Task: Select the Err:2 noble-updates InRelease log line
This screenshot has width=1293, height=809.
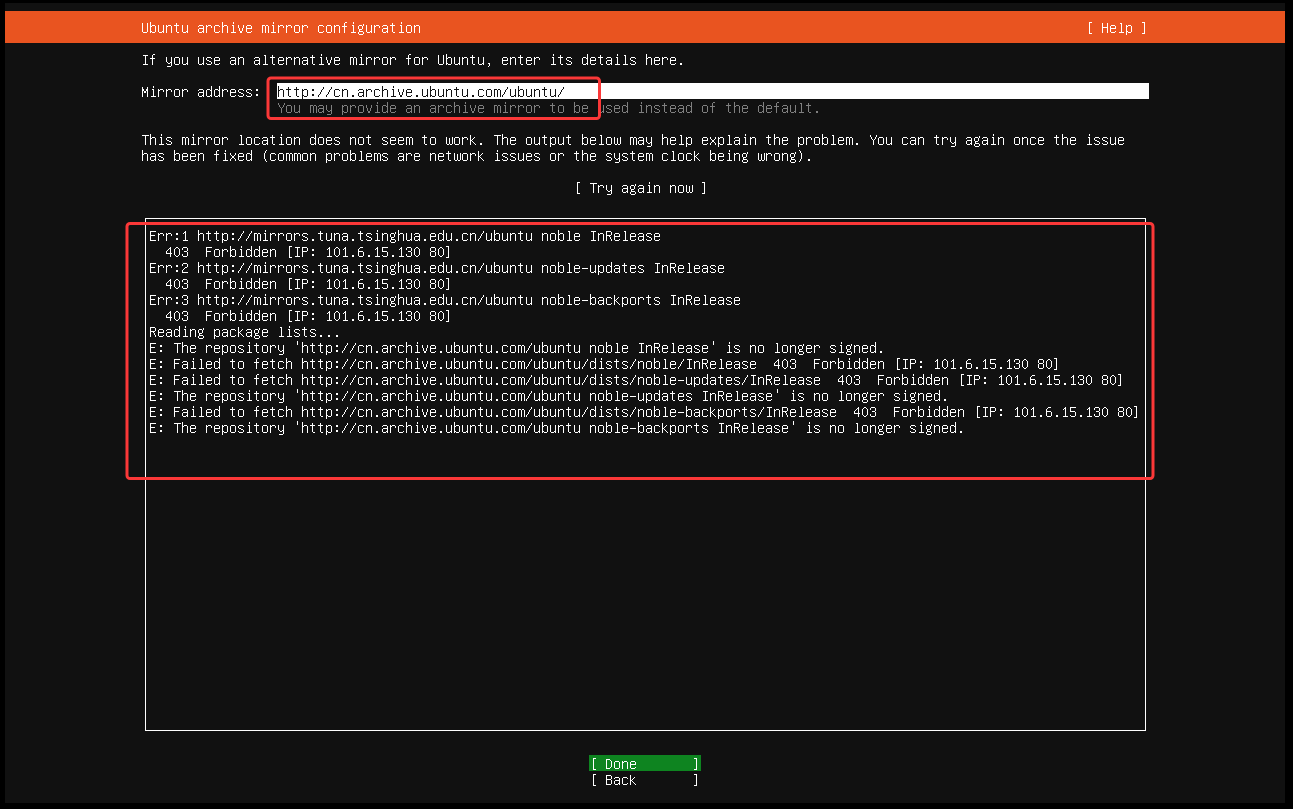Action: pos(436,268)
